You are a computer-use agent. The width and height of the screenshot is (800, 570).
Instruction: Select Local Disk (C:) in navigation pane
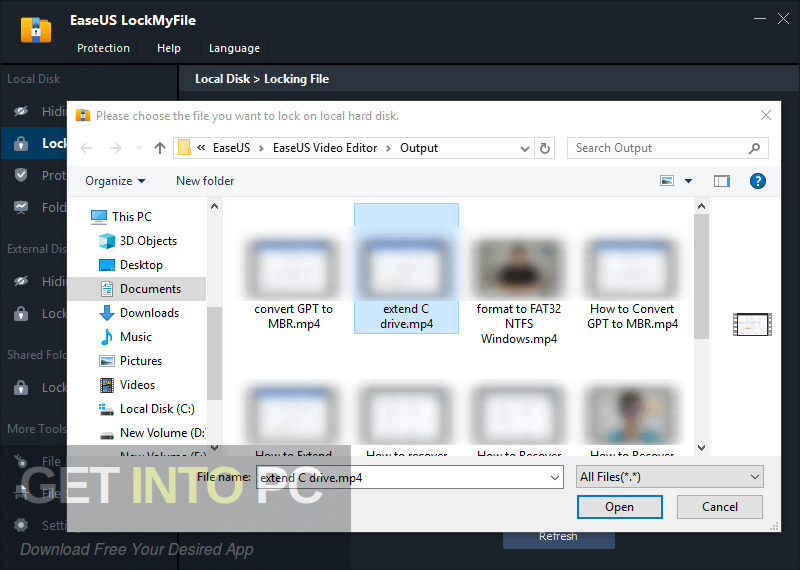click(x=146, y=409)
